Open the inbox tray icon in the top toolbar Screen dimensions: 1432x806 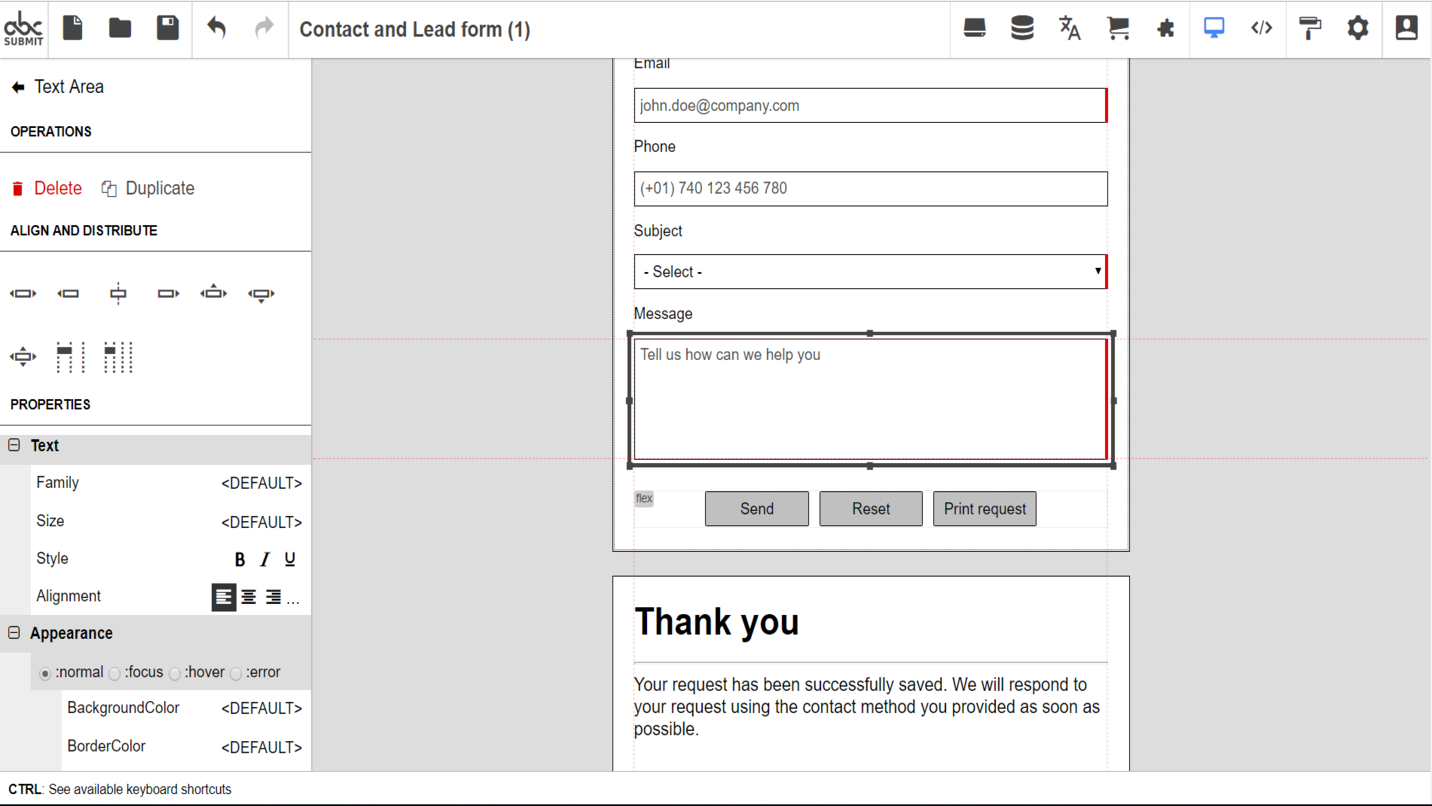(974, 28)
